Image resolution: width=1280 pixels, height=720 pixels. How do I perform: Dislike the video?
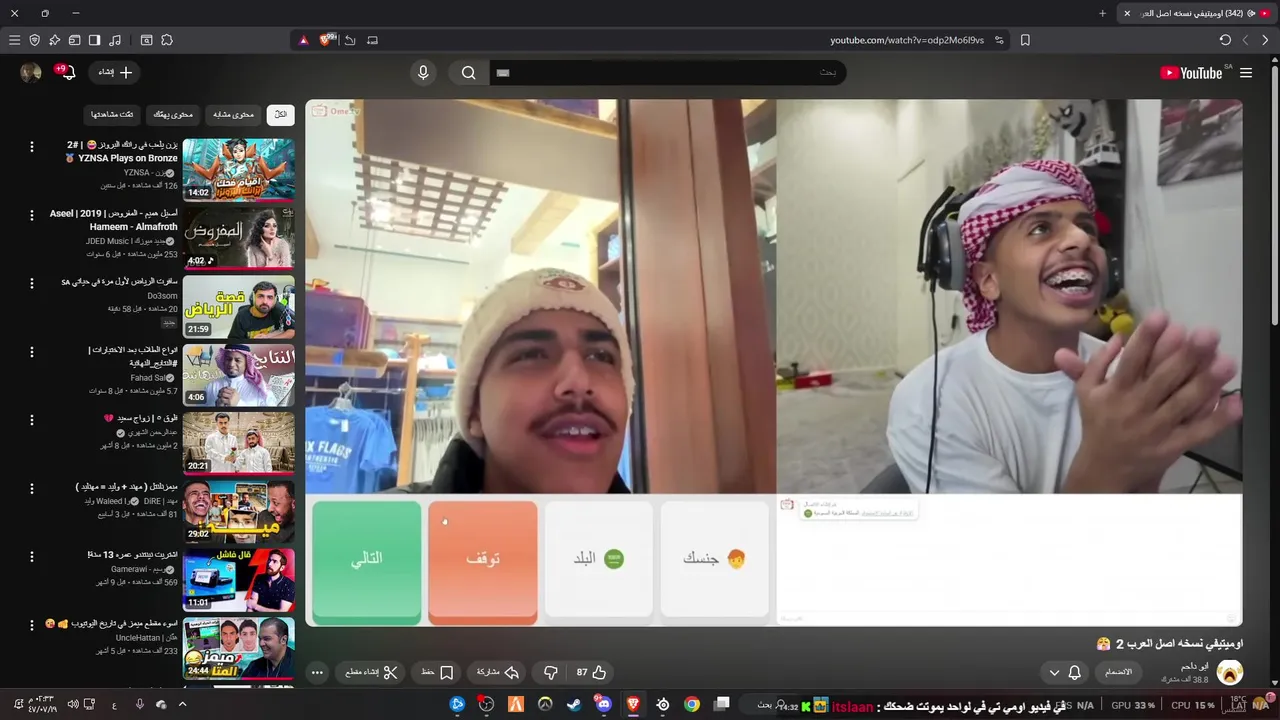[550, 672]
